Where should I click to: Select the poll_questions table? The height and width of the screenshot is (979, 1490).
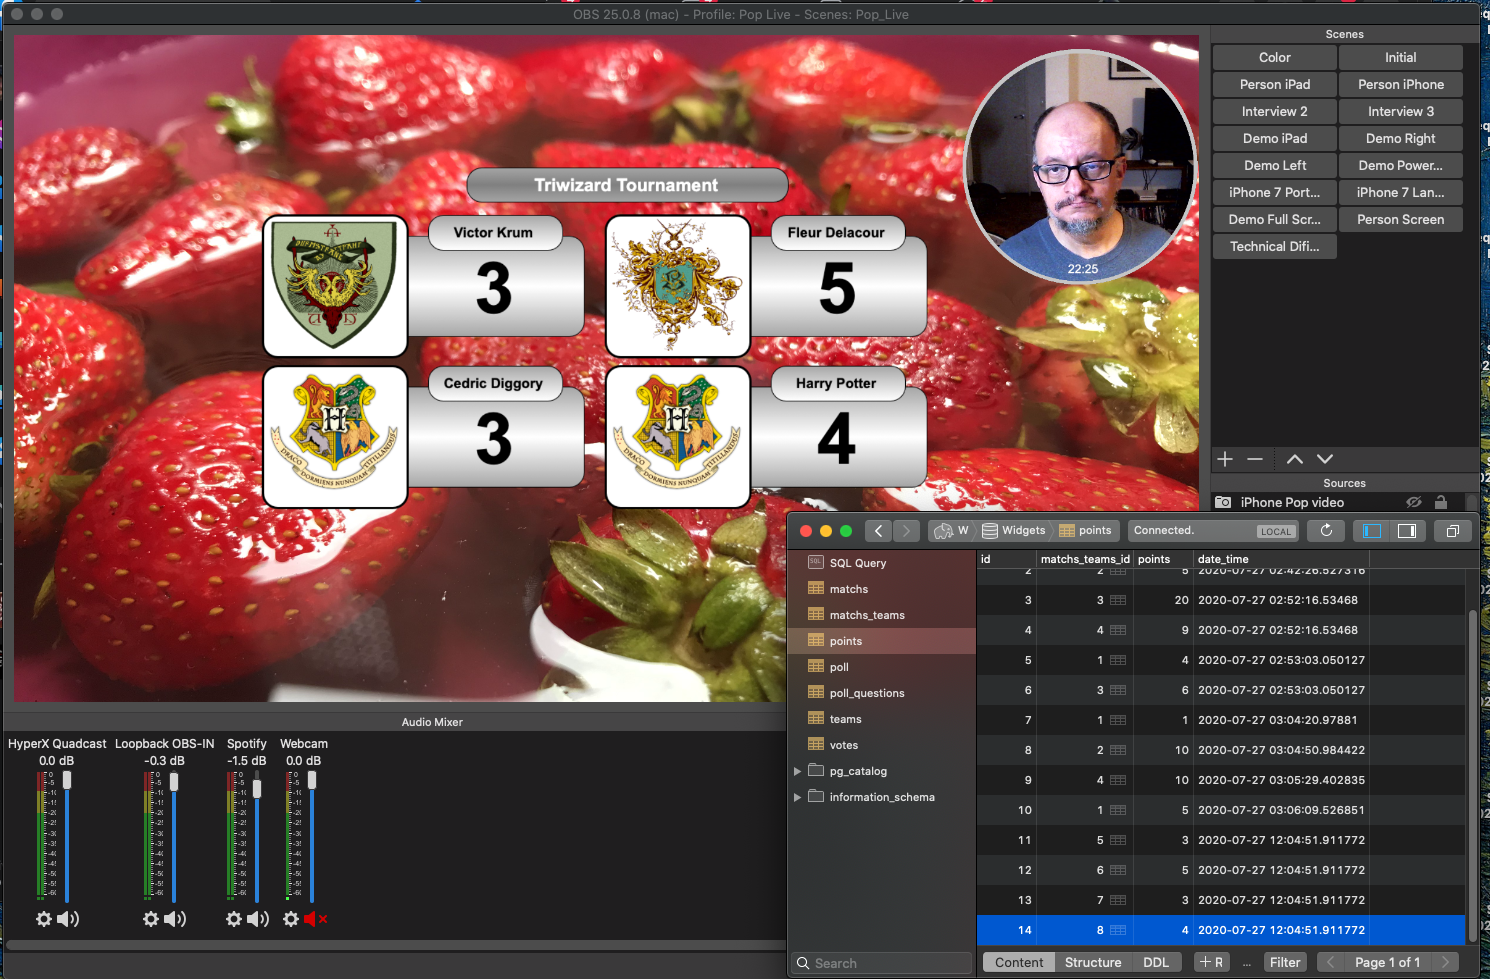(x=882, y=693)
